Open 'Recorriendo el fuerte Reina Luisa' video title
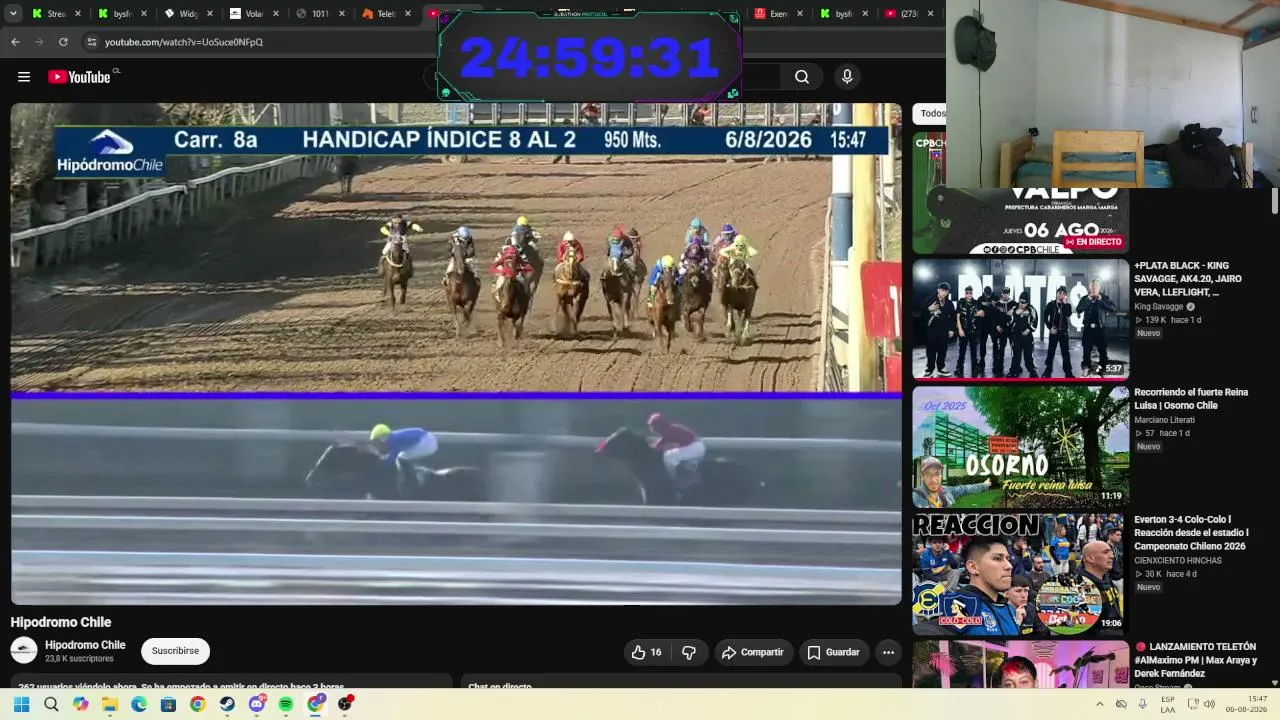 point(1191,399)
